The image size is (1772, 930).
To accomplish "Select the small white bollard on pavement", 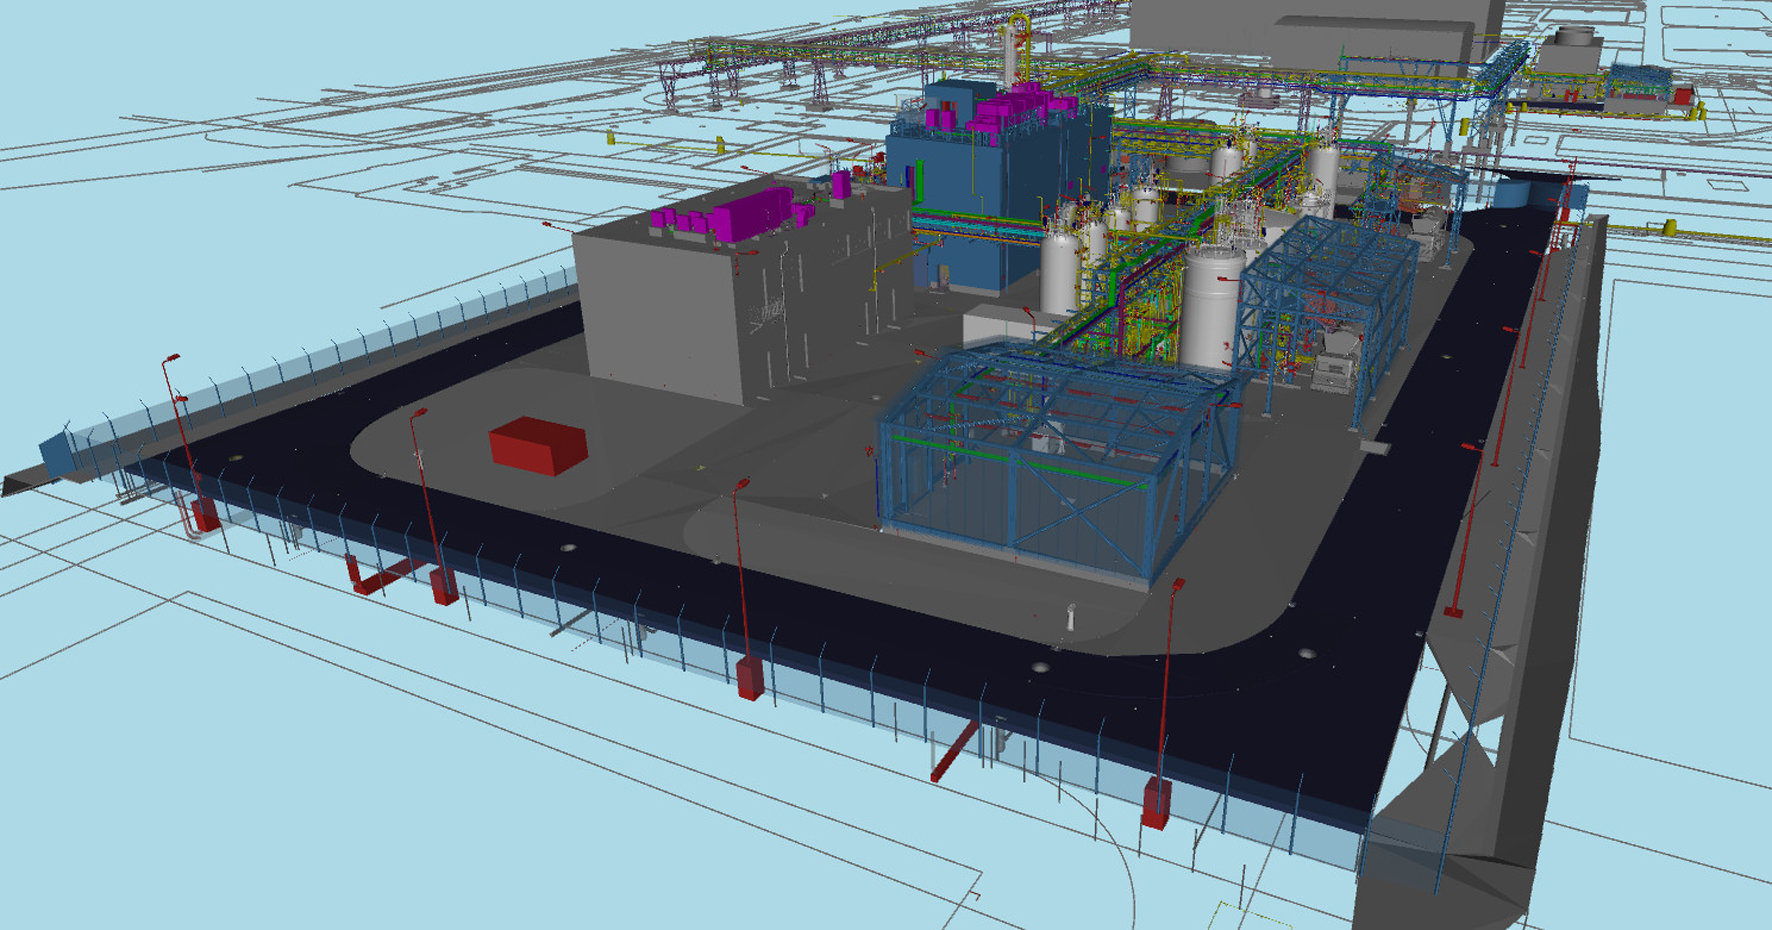I will point(1071,618).
